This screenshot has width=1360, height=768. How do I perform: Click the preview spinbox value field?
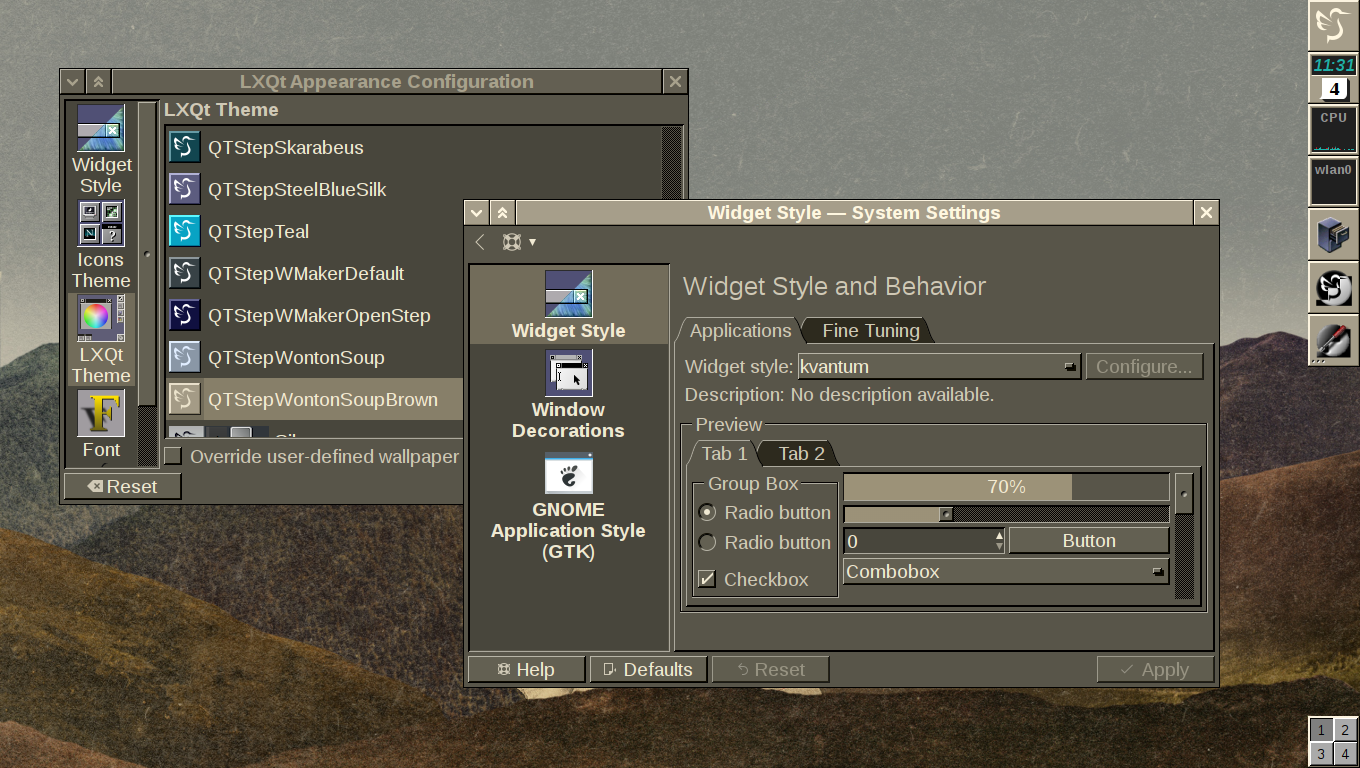coord(918,541)
